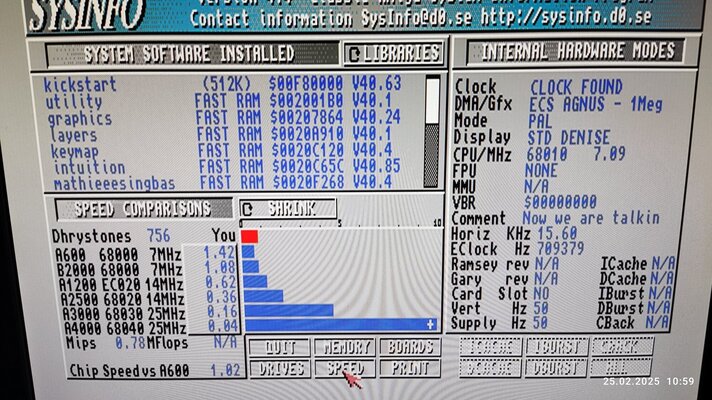Enable ALL cache modes button
The image size is (712, 400).
click(x=621, y=367)
